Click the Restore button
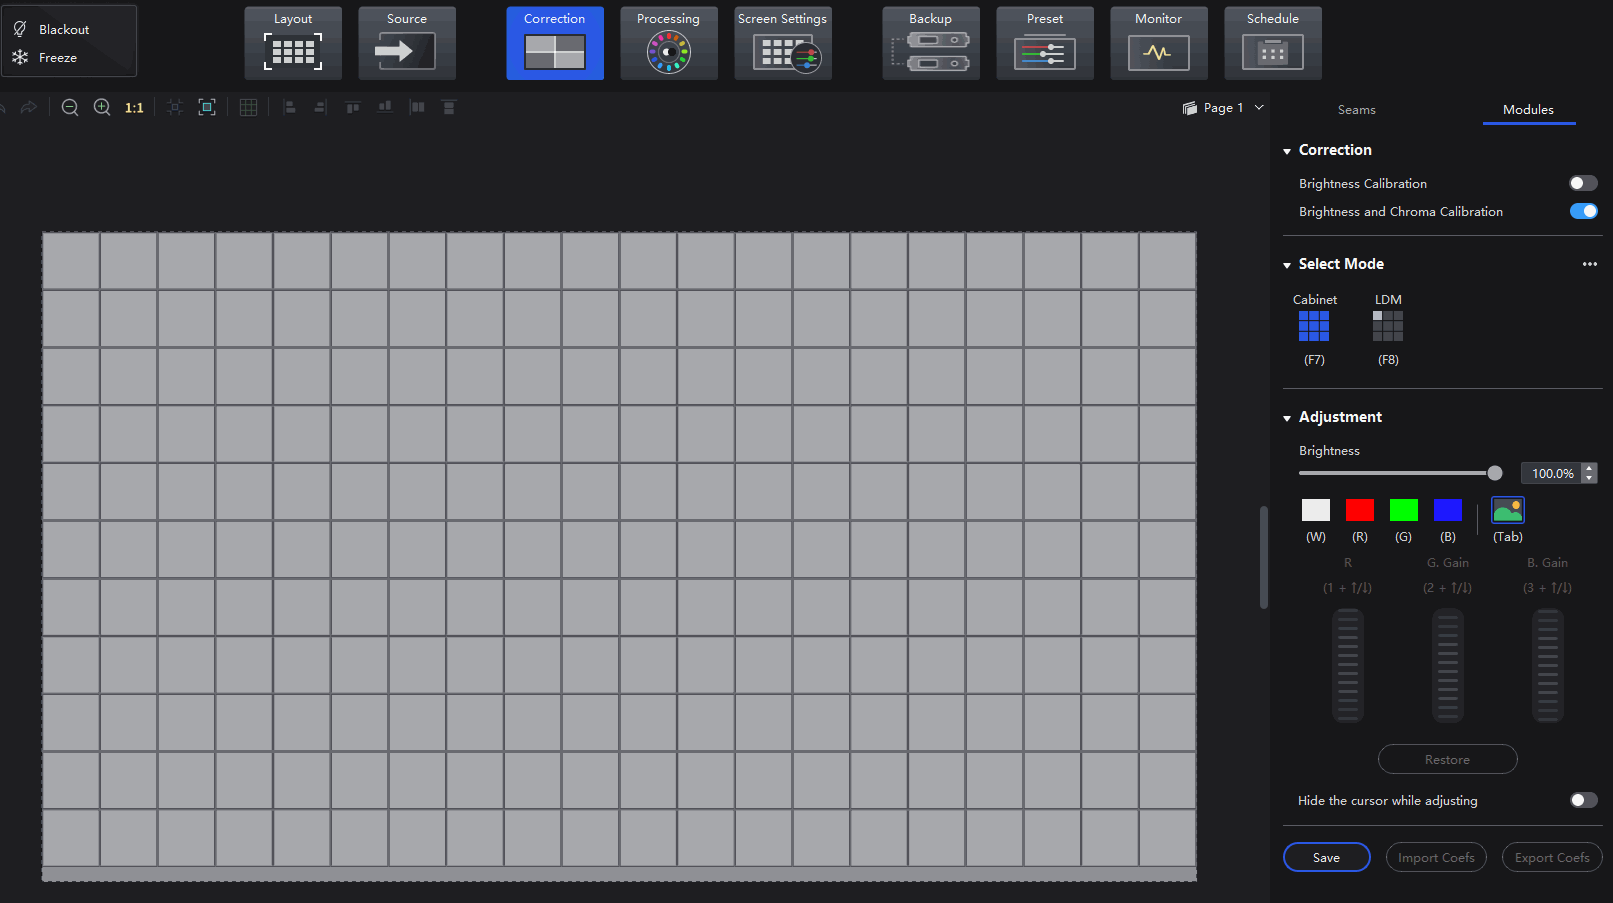Image resolution: width=1613 pixels, height=903 pixels. (x=1448, y=759)
